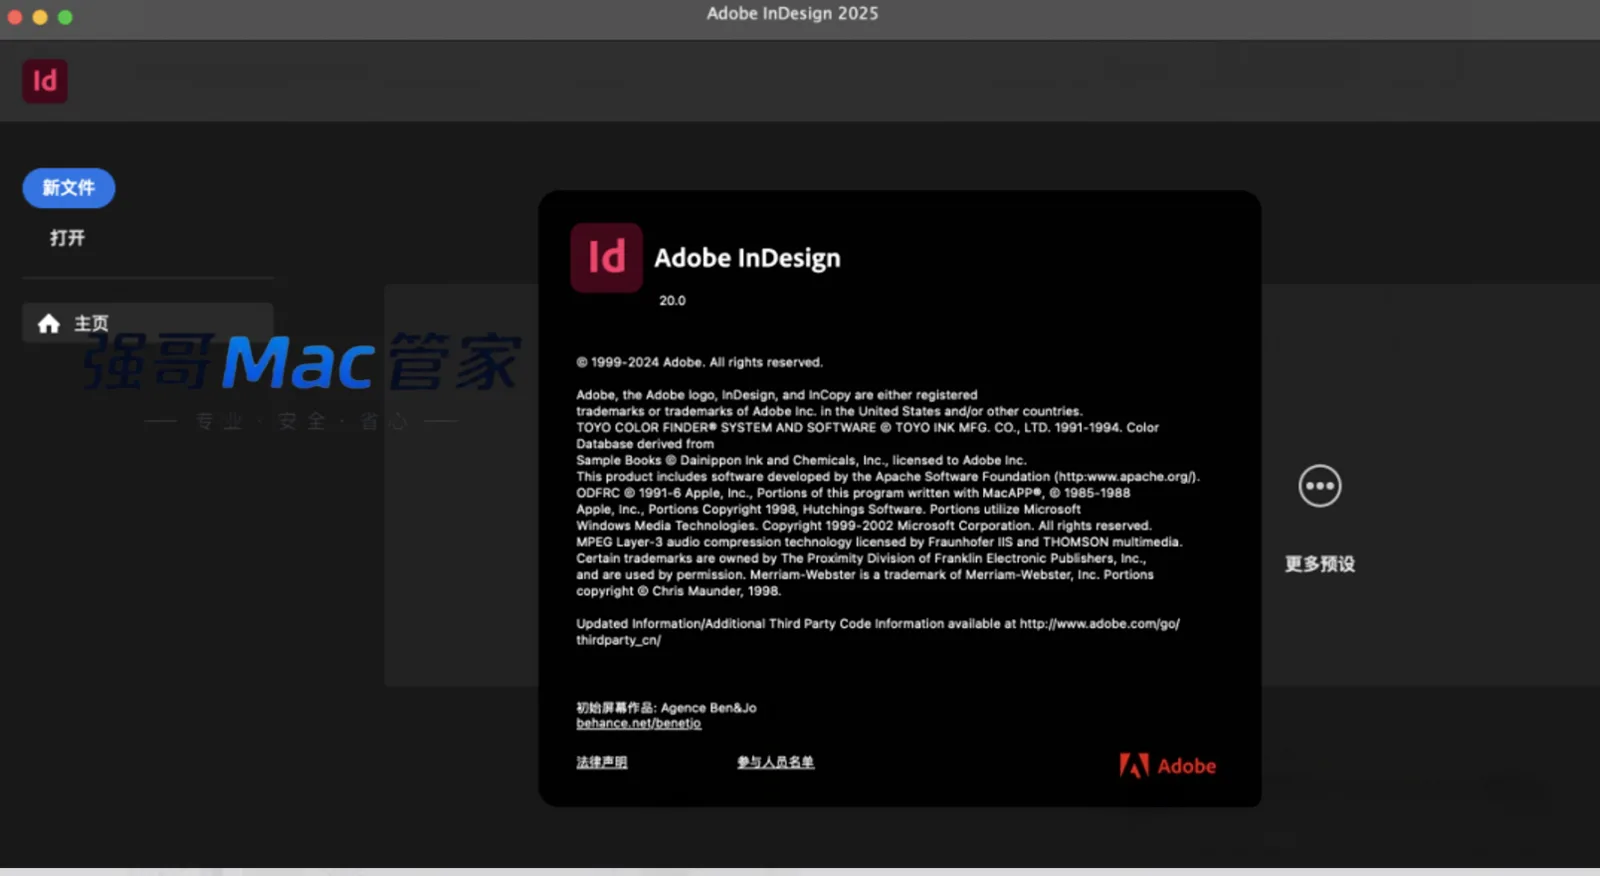This screenshot has width=1600, height=876.
Task: Click the TOYO COLOR FINDER line
Action: tap(867, 427)
